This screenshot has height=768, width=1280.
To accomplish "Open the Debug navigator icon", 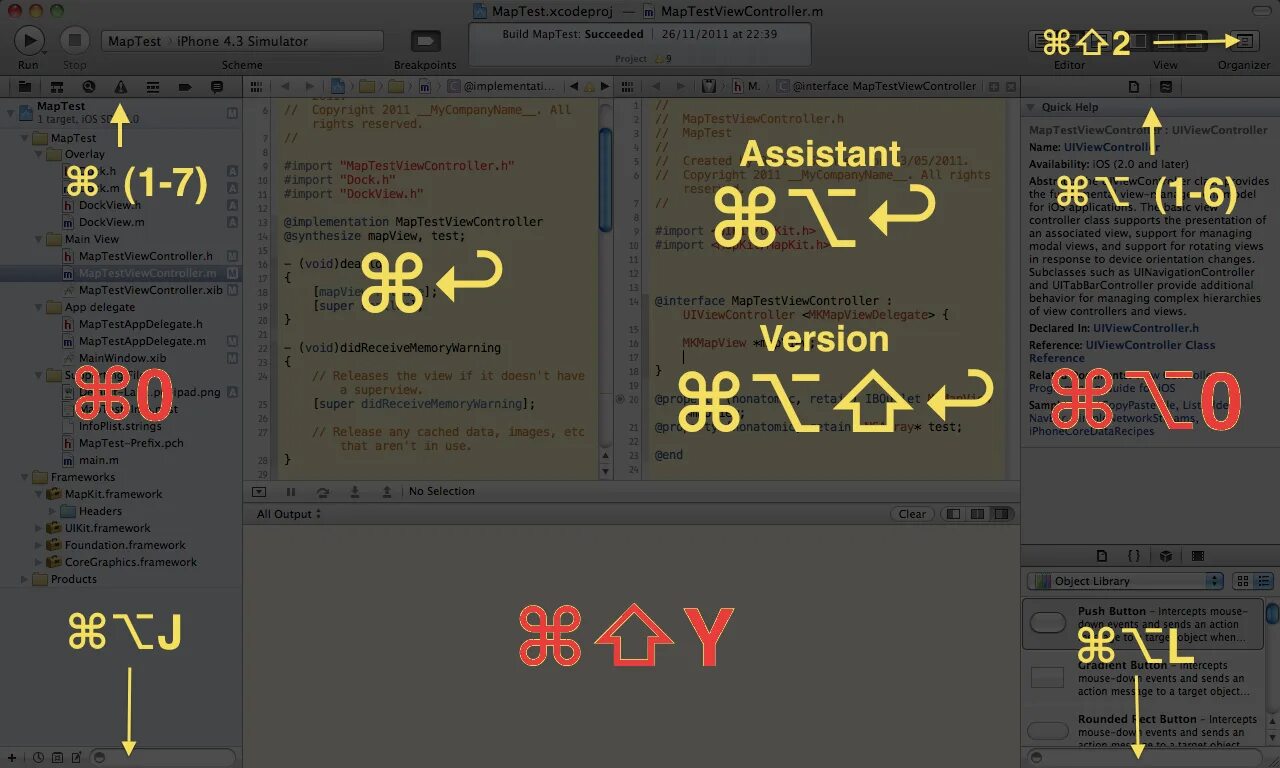I will pos(153,87).
